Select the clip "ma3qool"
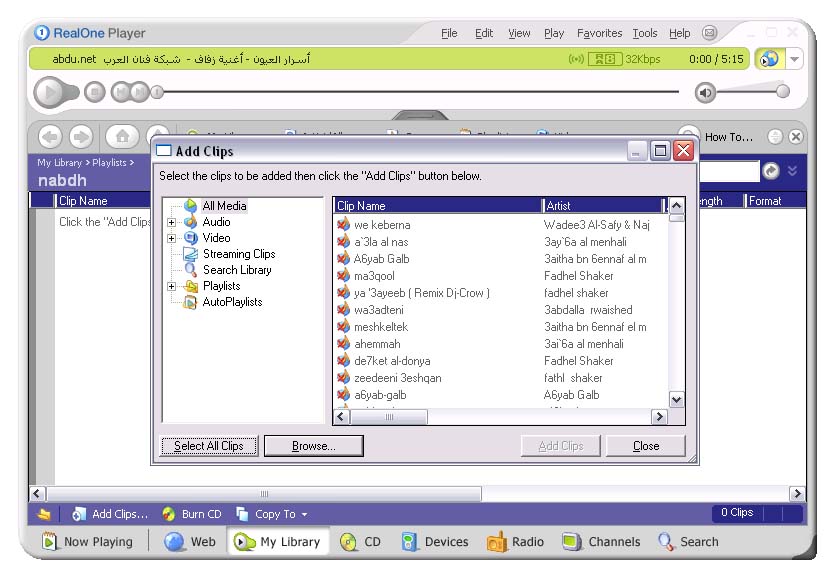Screen dimensions: 835x581 point(374,276)
